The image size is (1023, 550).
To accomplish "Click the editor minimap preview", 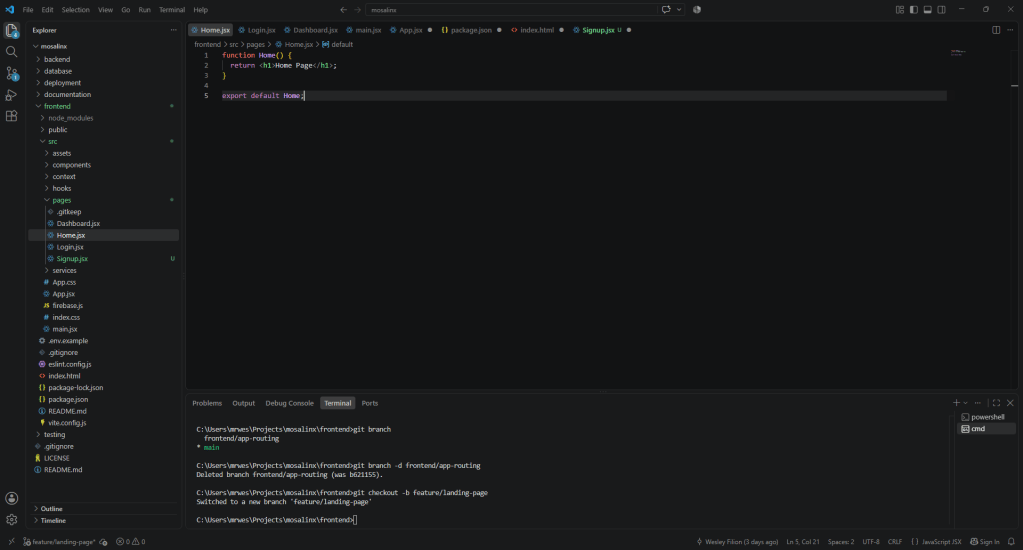I will coord(958,52).
